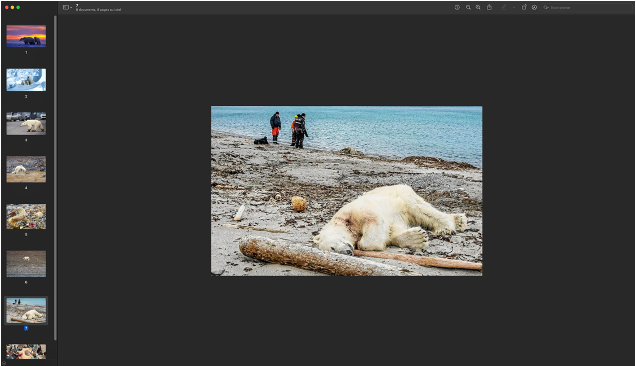The width and height of the screenshot is (636, 366).
Task: Select the partly visible last thumbnail of a crowd
Action: point(26,352)
